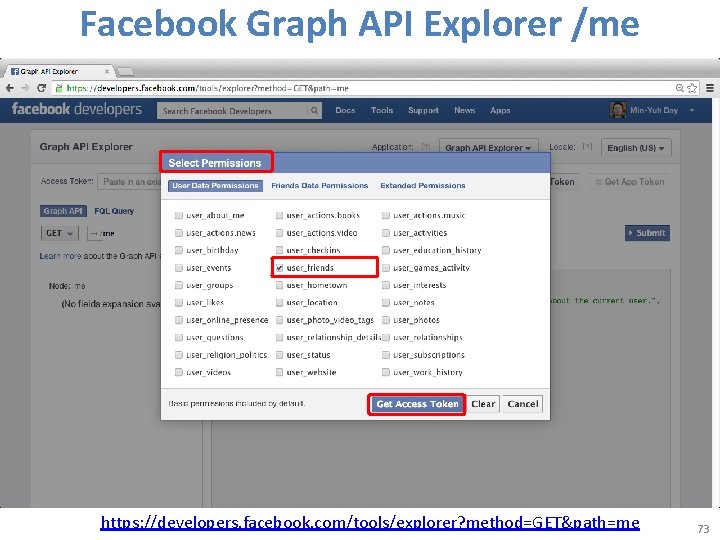Open the developers.facebook.com link below the slide
The image size is (720, 540).
tap(370, 523)
